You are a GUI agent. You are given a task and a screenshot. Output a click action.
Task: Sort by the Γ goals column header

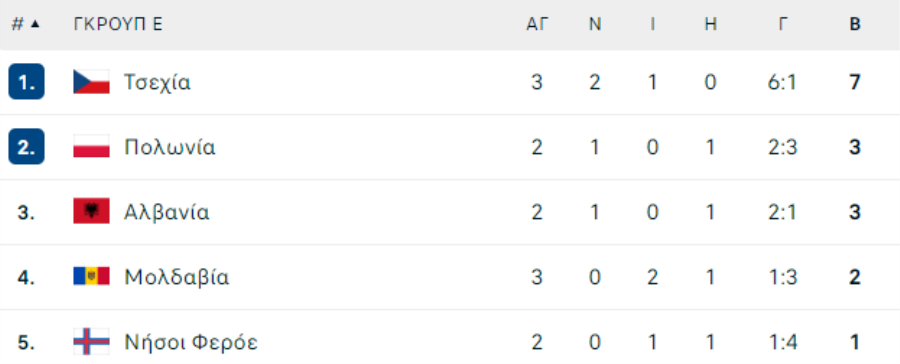(x=783, y=25)
